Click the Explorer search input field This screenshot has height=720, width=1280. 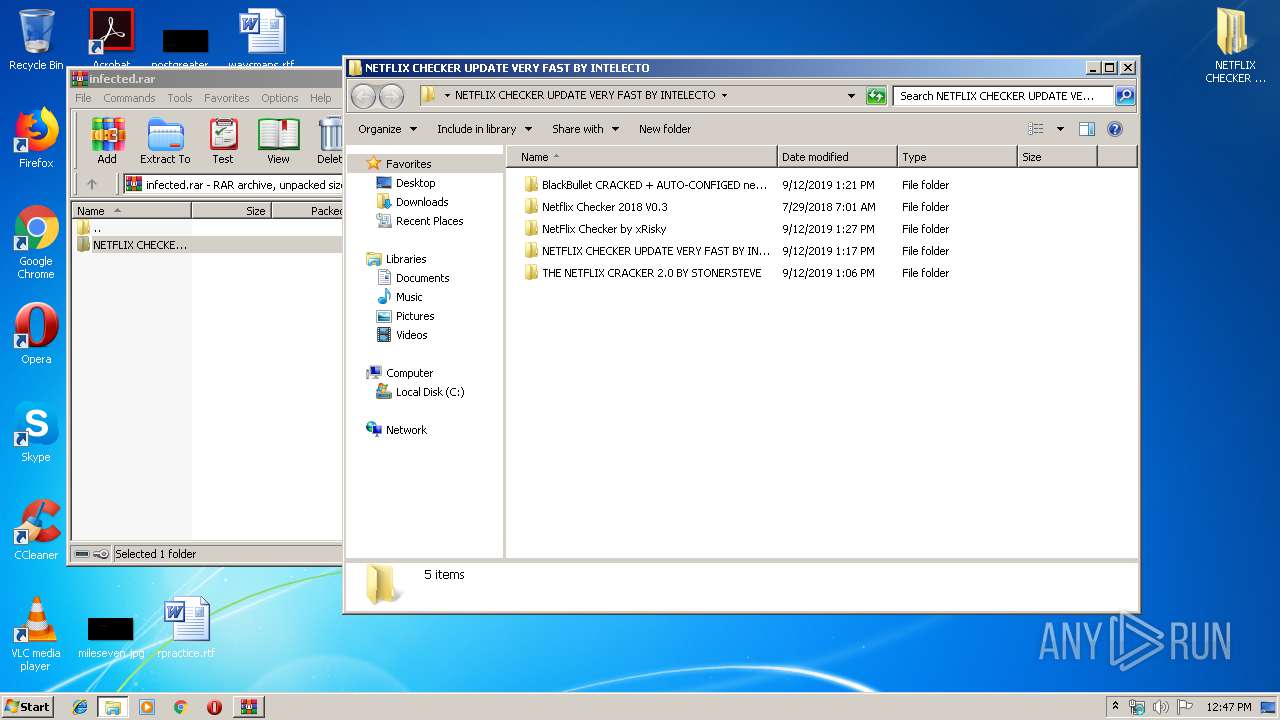(x=1003, y=96)
